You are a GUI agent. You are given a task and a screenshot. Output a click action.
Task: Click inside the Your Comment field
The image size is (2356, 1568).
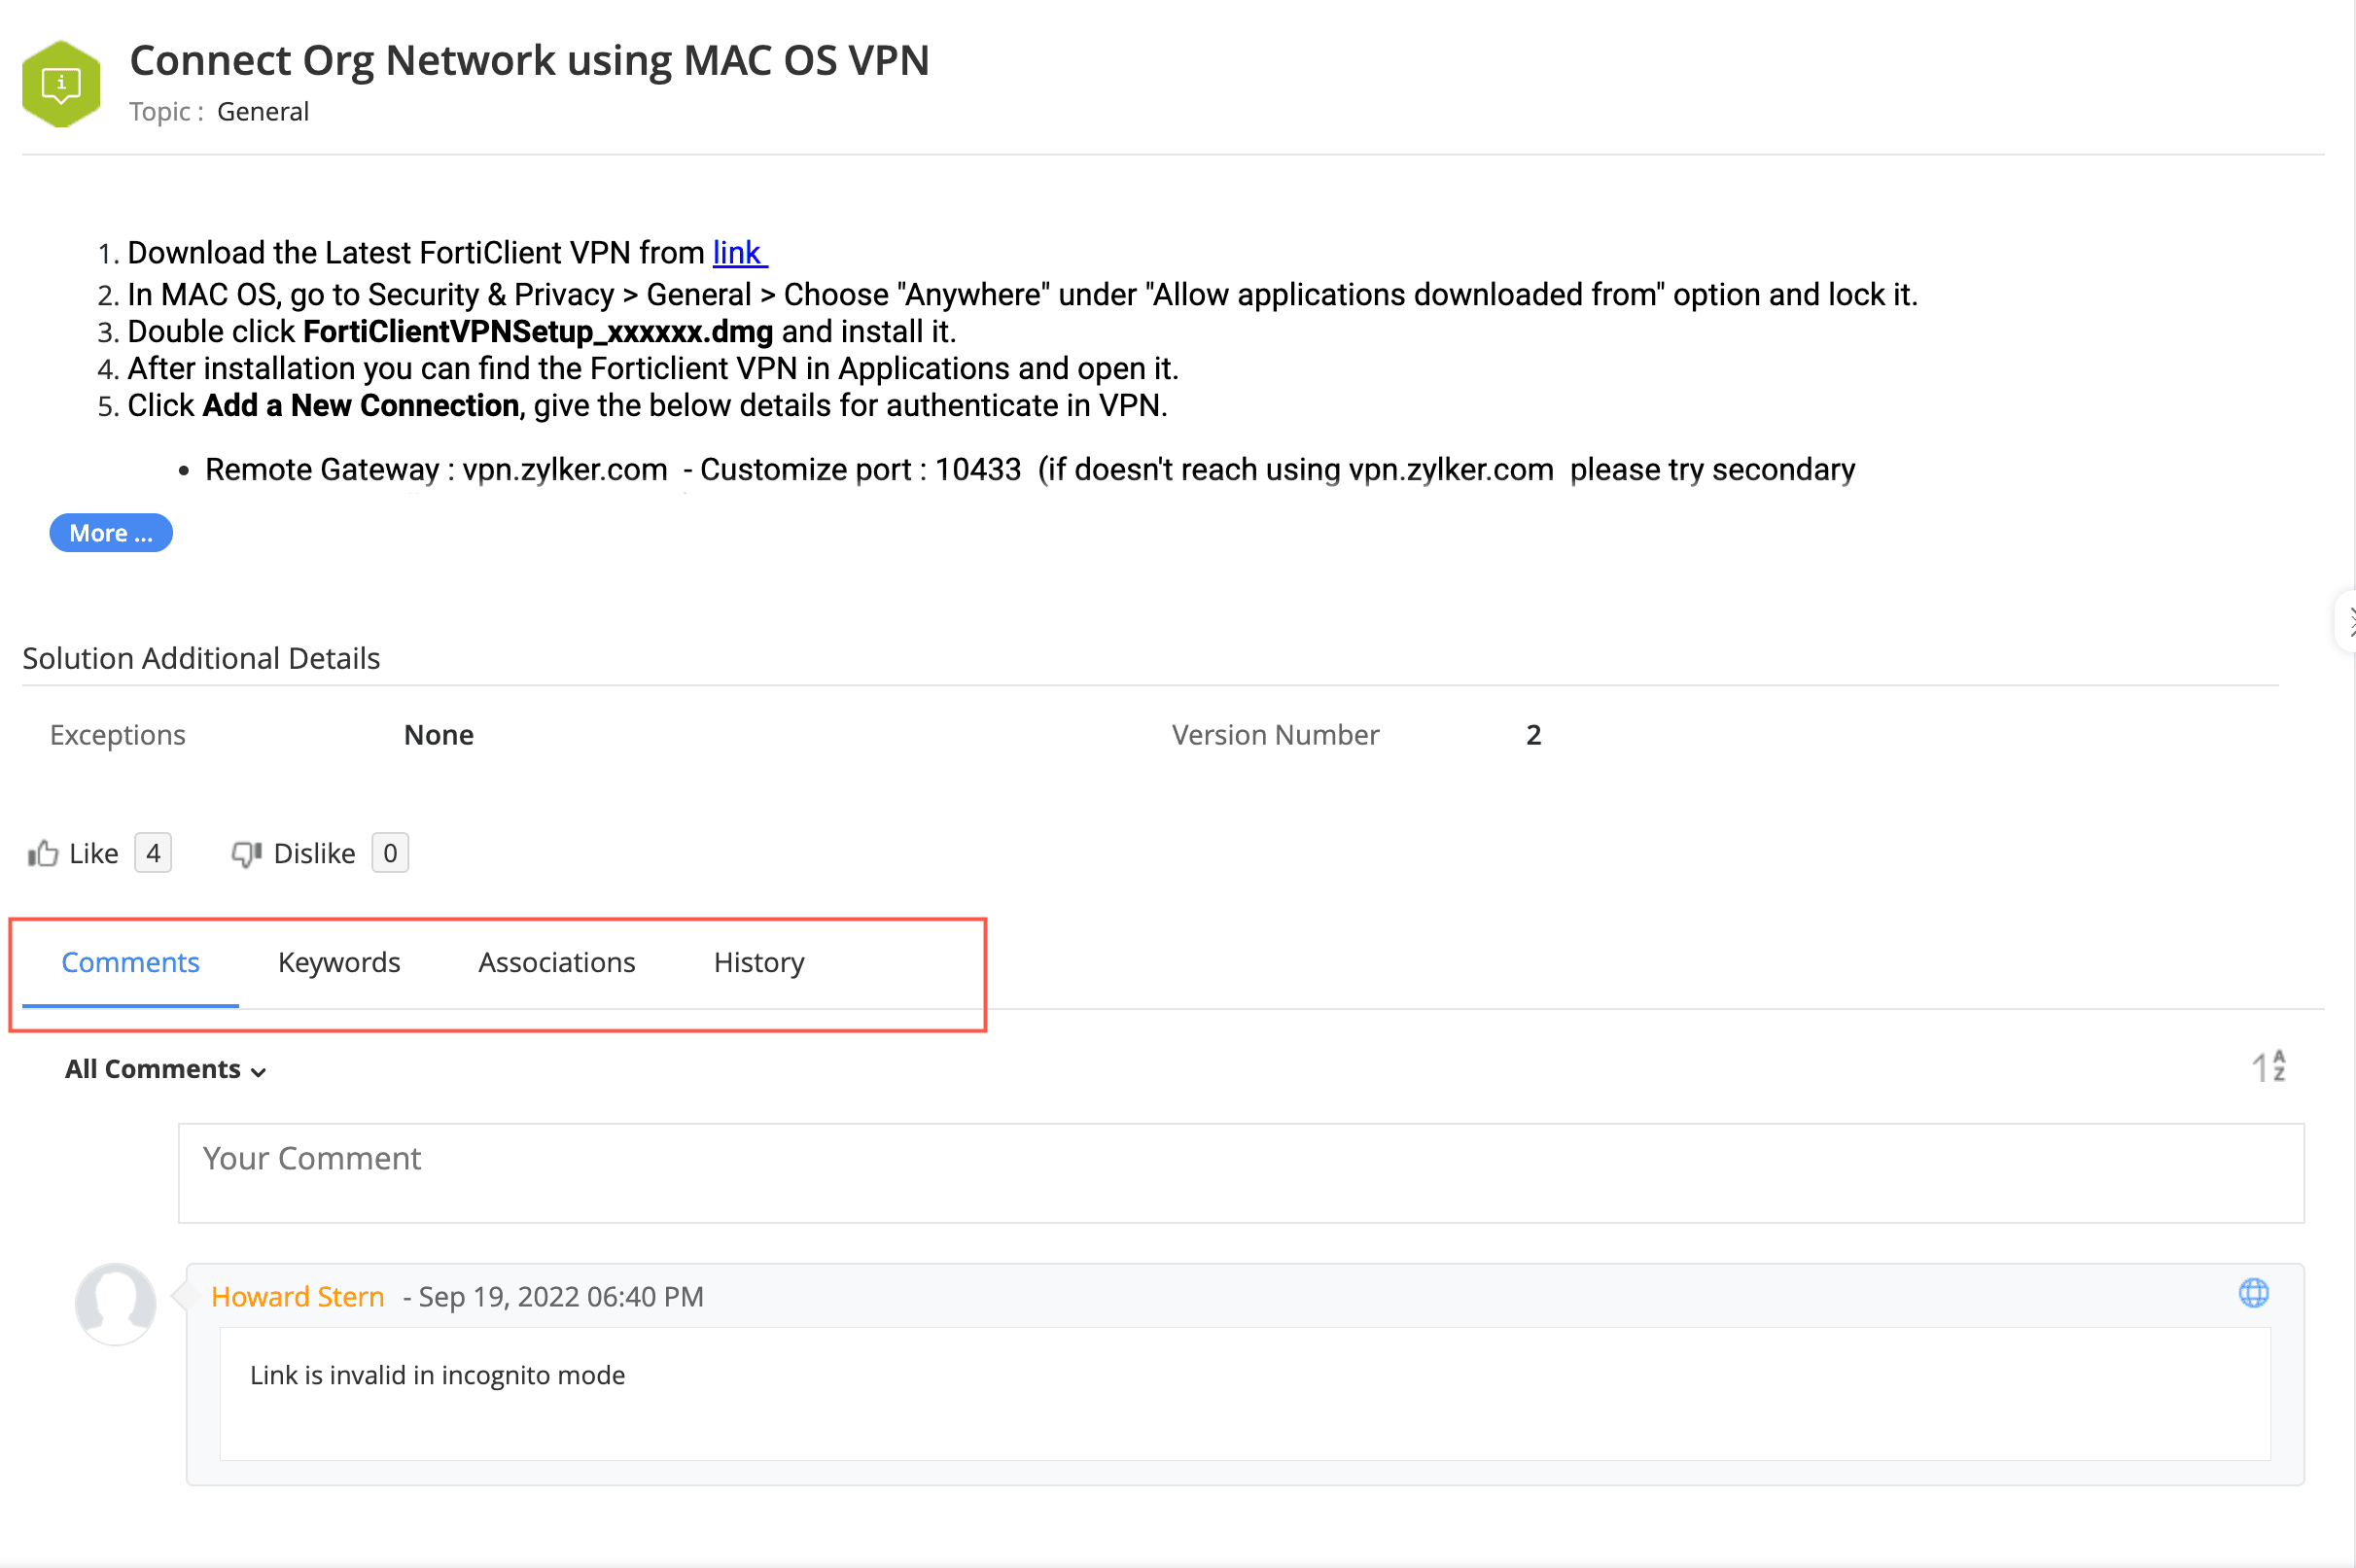(1240, 1173)
